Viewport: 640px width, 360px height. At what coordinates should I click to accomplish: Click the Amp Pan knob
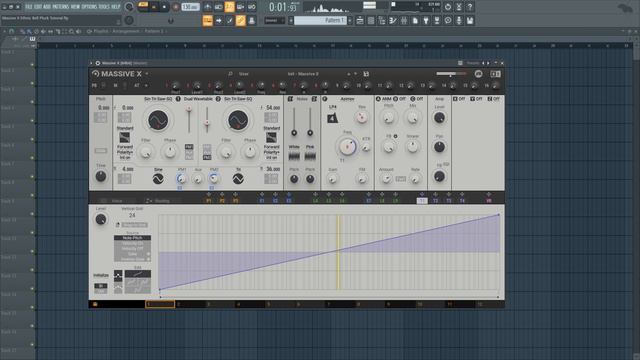(x=439, y=147)
